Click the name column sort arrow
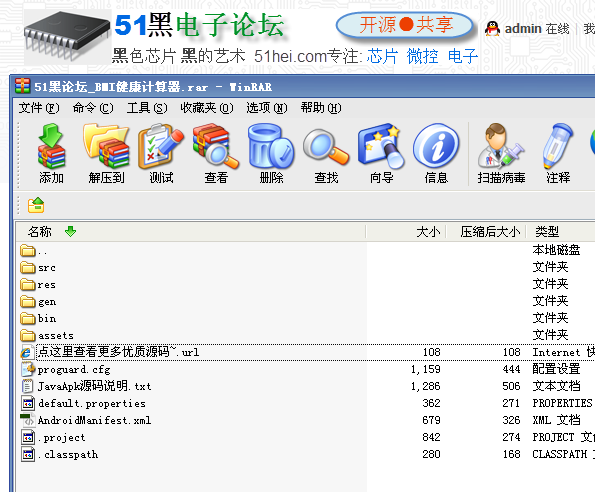This screenshot has height=492, width=595. (x=71, y=231)
